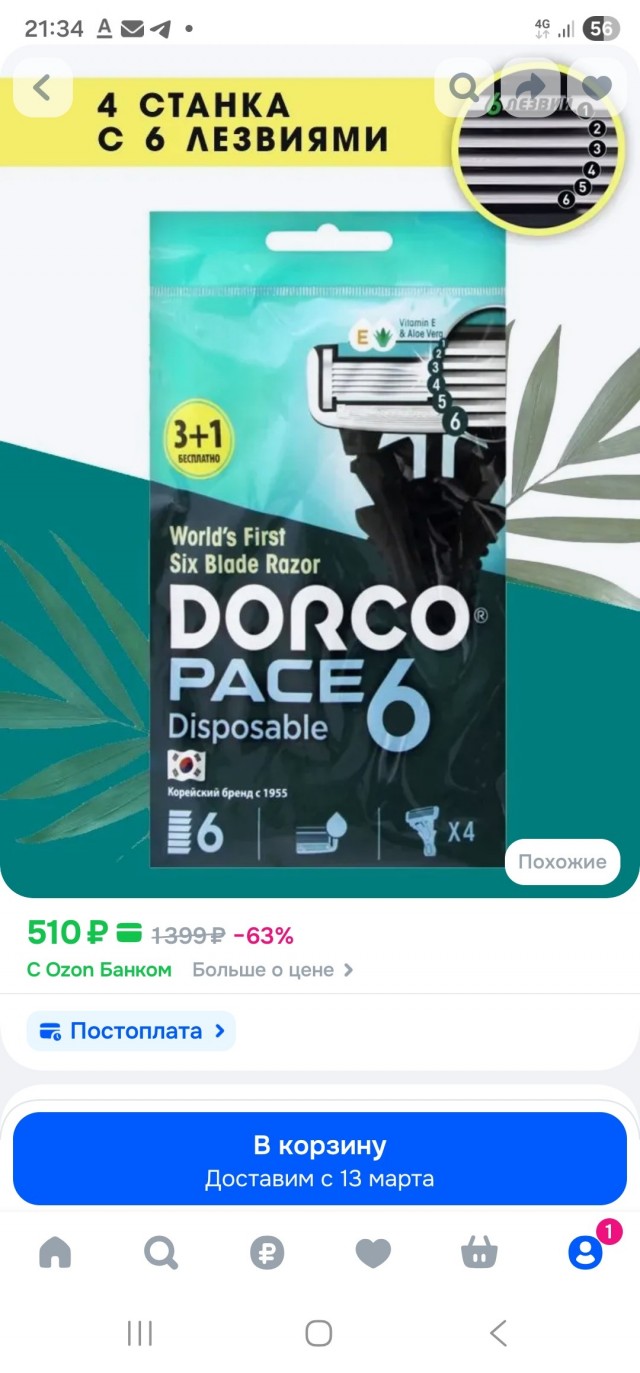Open Постоплата payment option chevron

tap(131, 1031)
